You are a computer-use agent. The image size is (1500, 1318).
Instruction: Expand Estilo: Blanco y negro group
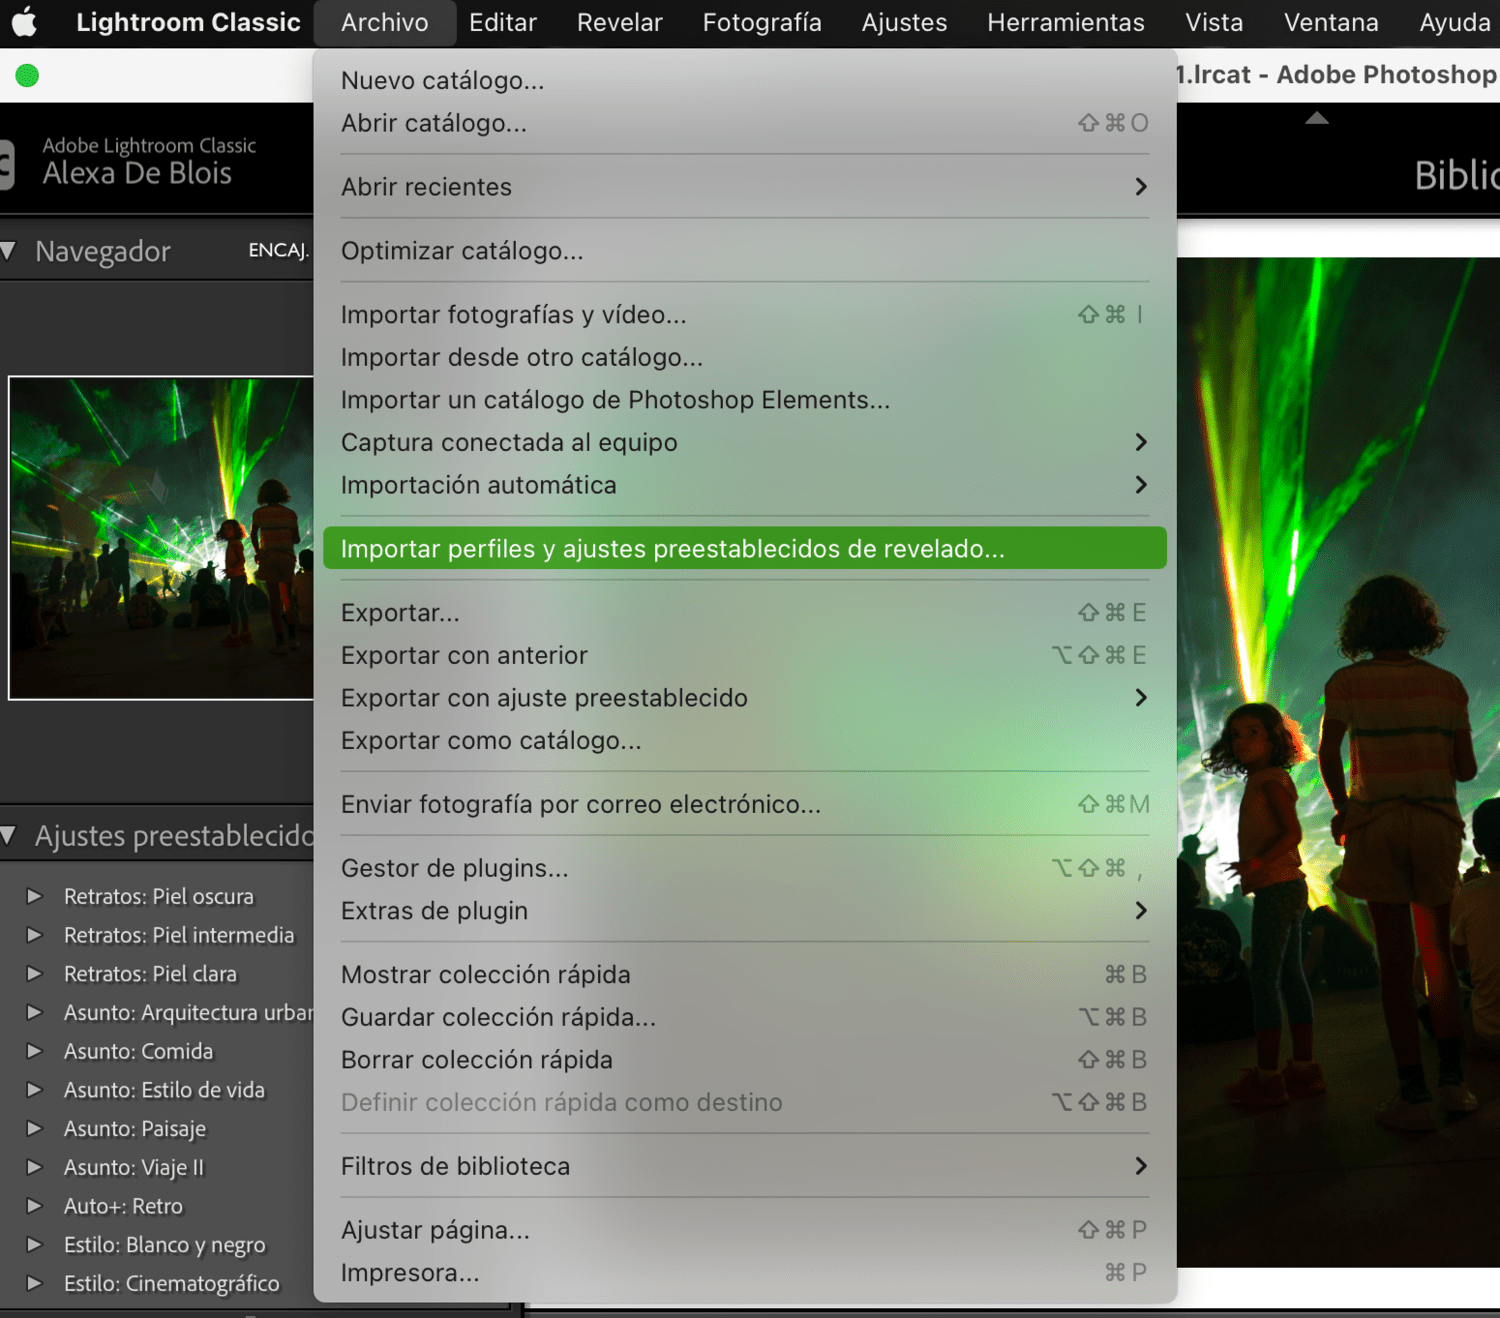(34, 1245)
